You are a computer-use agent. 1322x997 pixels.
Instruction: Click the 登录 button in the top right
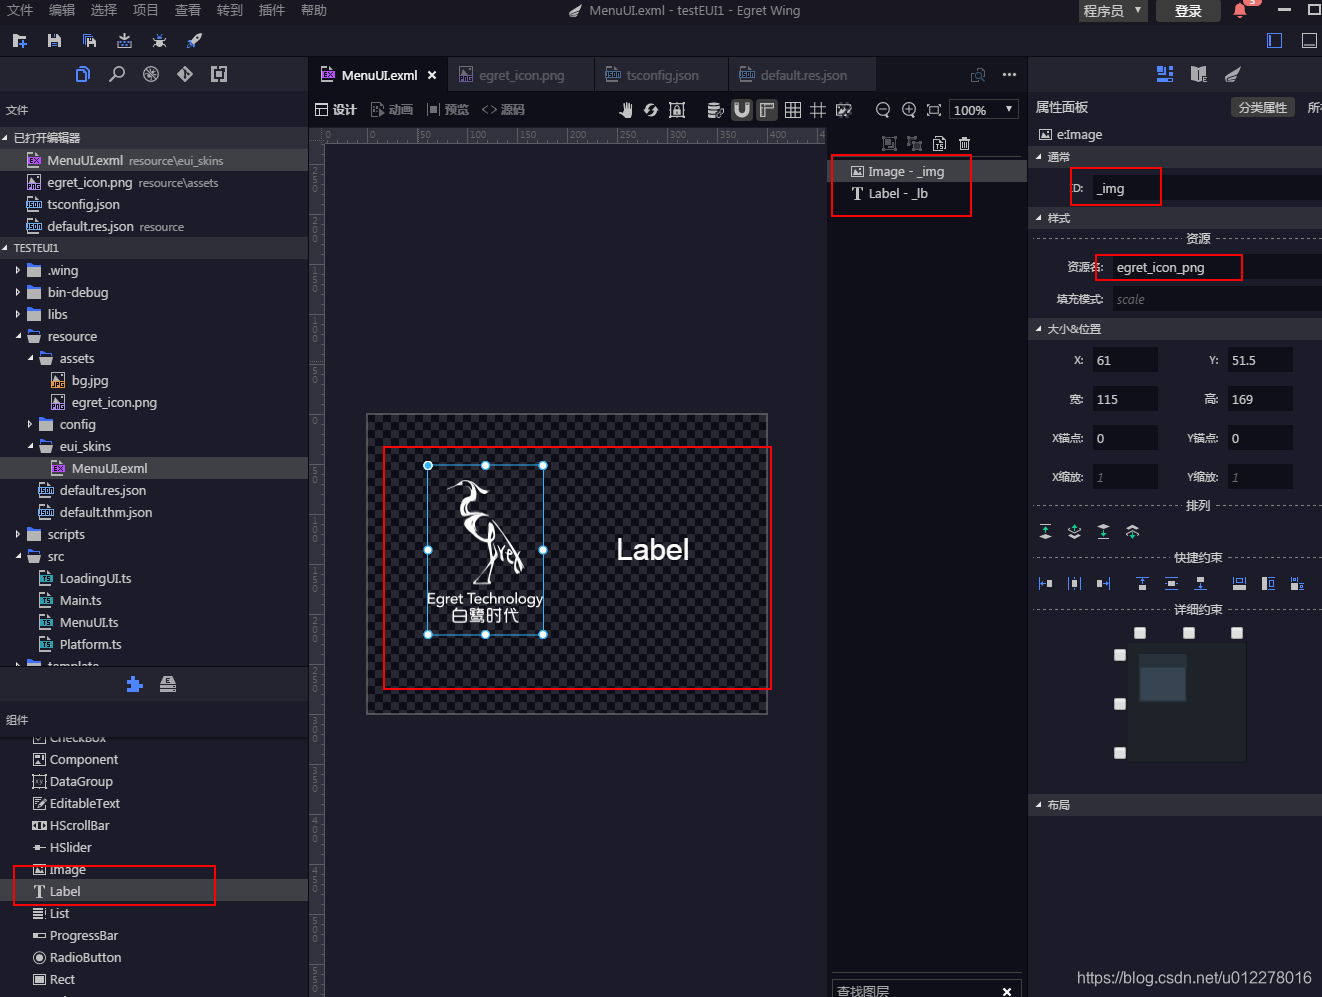coord(1188,11)
